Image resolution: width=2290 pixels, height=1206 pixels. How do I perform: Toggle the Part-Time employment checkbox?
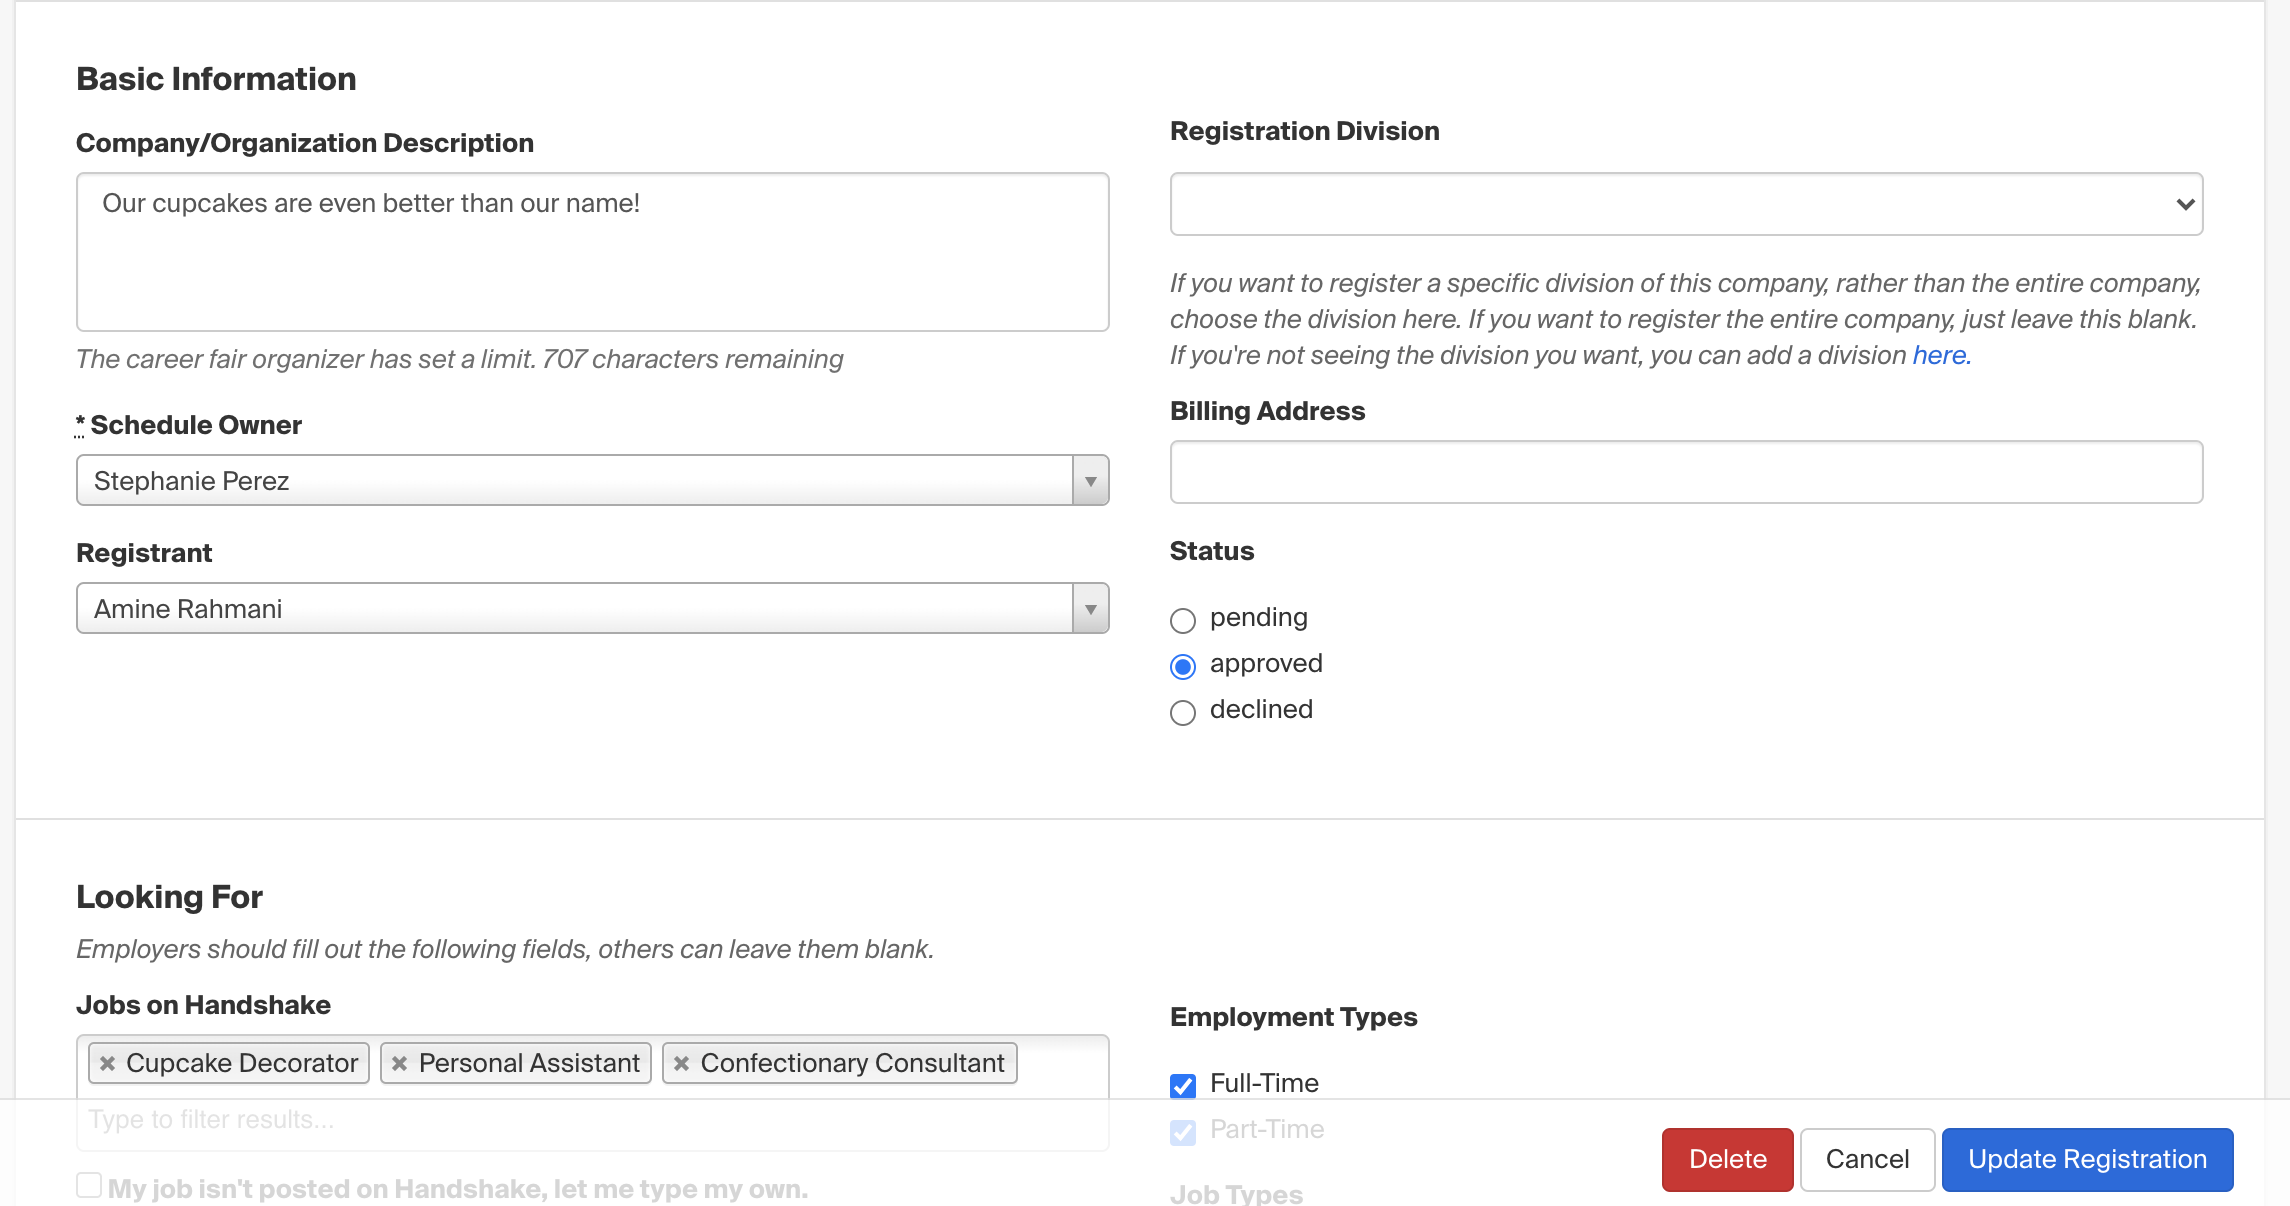click(x=1183, y=1132)
